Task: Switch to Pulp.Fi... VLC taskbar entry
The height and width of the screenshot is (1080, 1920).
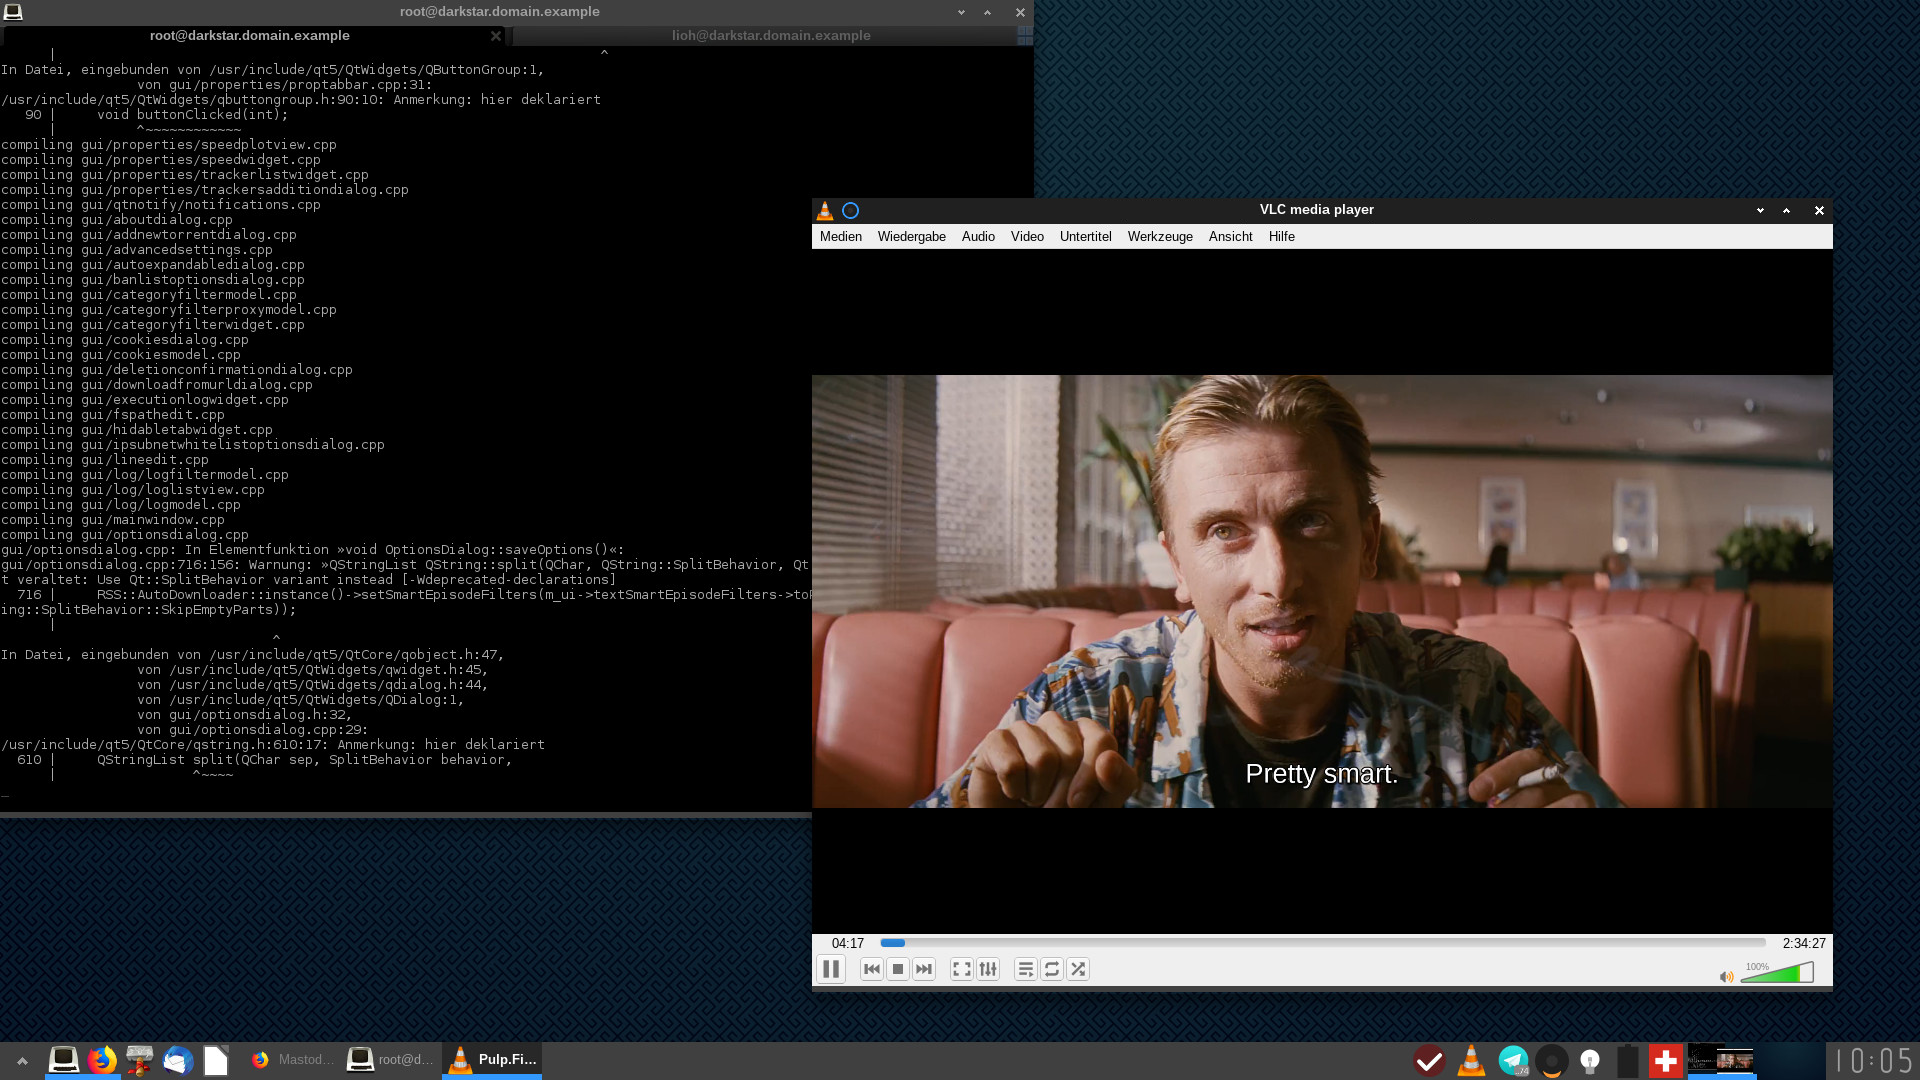Action: click(x=492, y=1060)
